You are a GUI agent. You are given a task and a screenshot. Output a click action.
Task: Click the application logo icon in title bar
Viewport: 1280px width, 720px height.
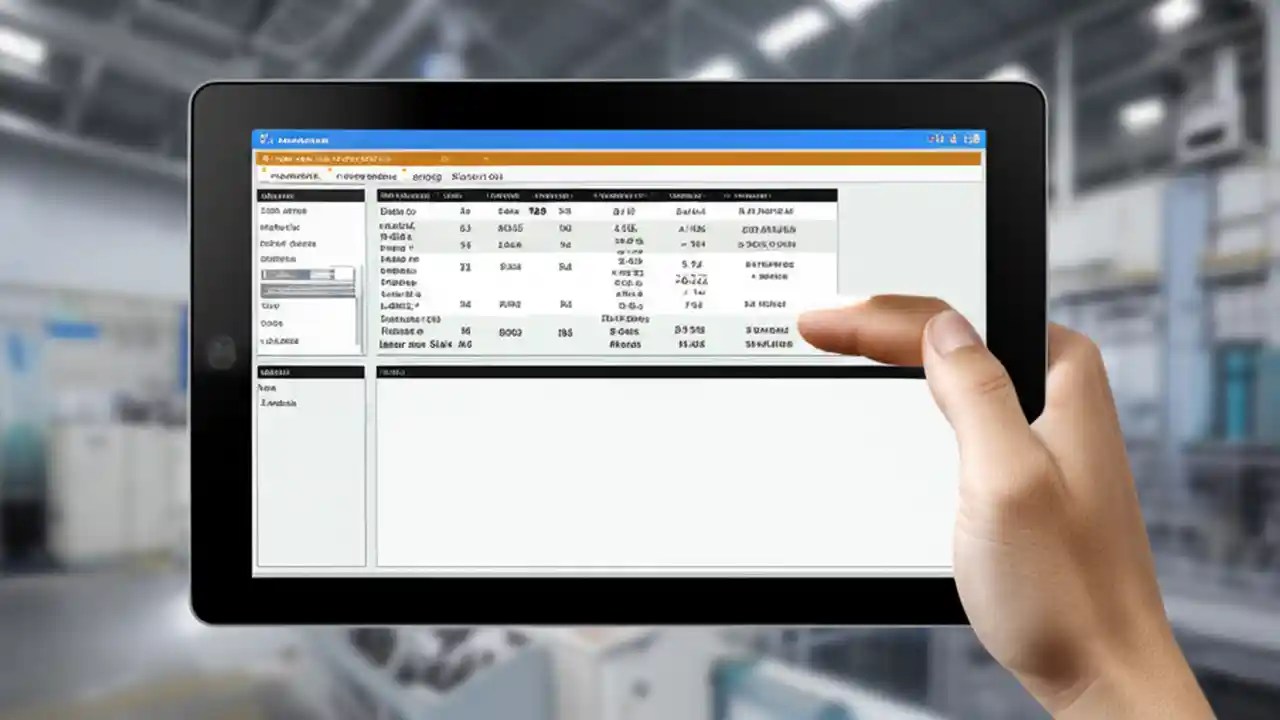coord(266,139)
